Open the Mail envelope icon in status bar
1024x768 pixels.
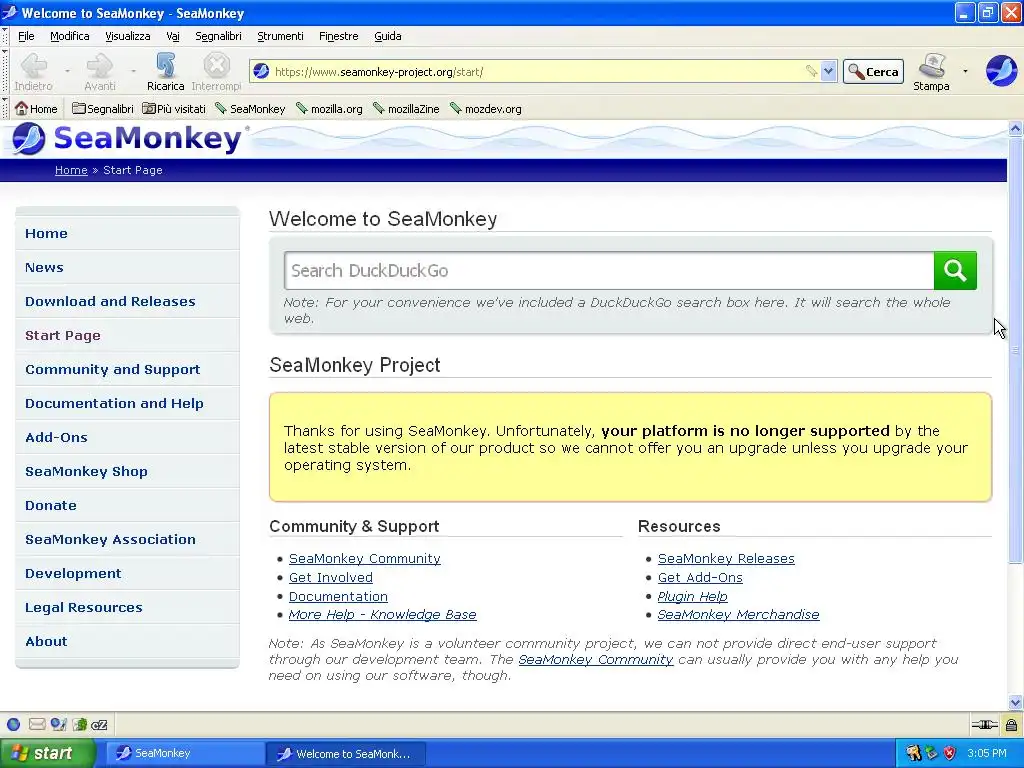coord(37,724)
